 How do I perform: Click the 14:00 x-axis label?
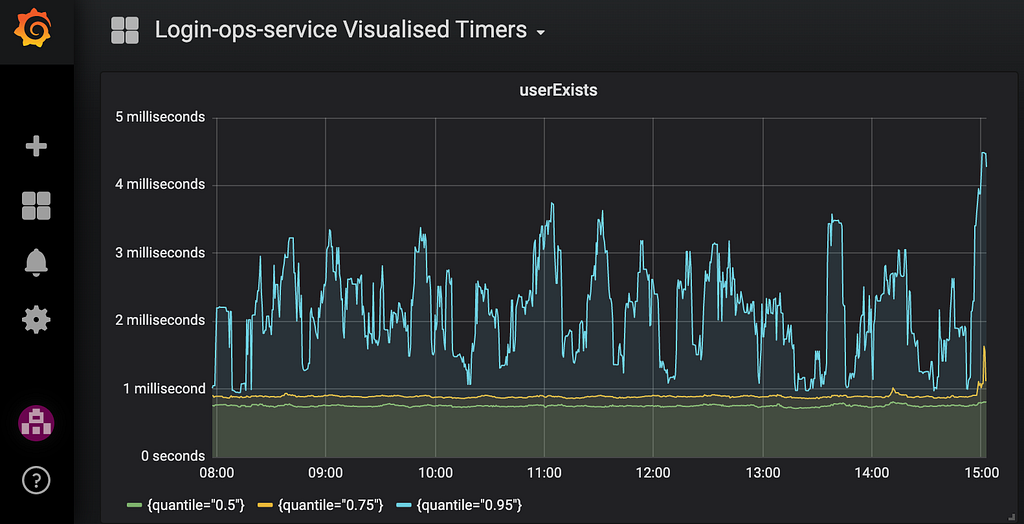[871, 472]
